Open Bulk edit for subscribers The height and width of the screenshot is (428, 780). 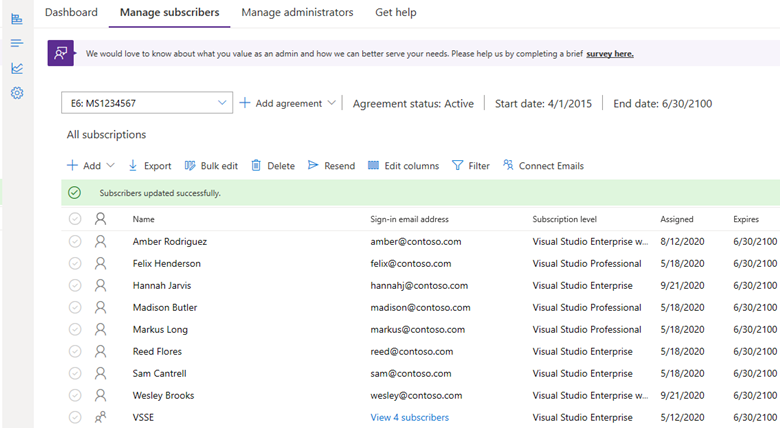(210, 166)
